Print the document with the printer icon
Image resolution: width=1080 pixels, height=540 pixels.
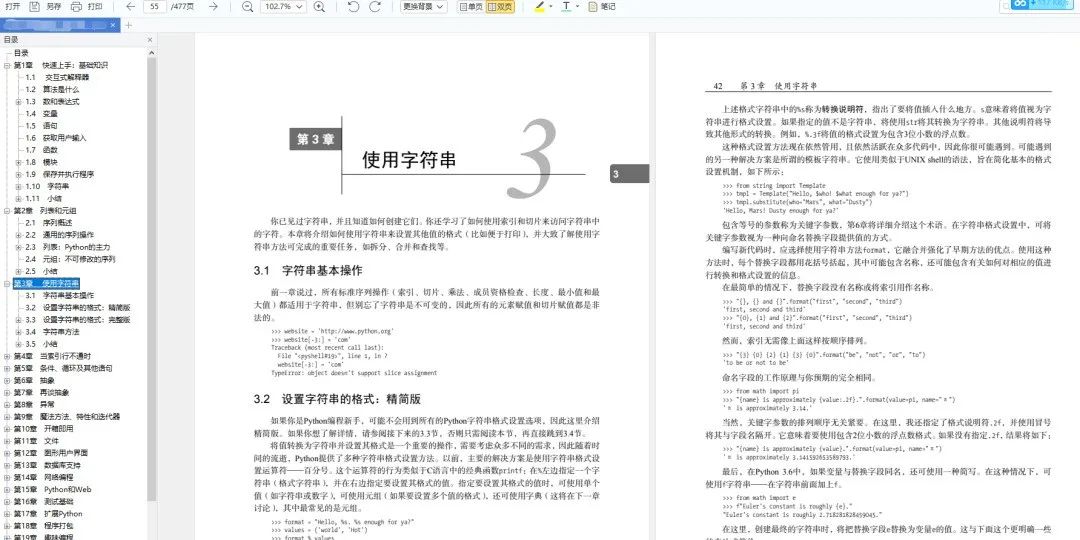click(x=76, y=6)
